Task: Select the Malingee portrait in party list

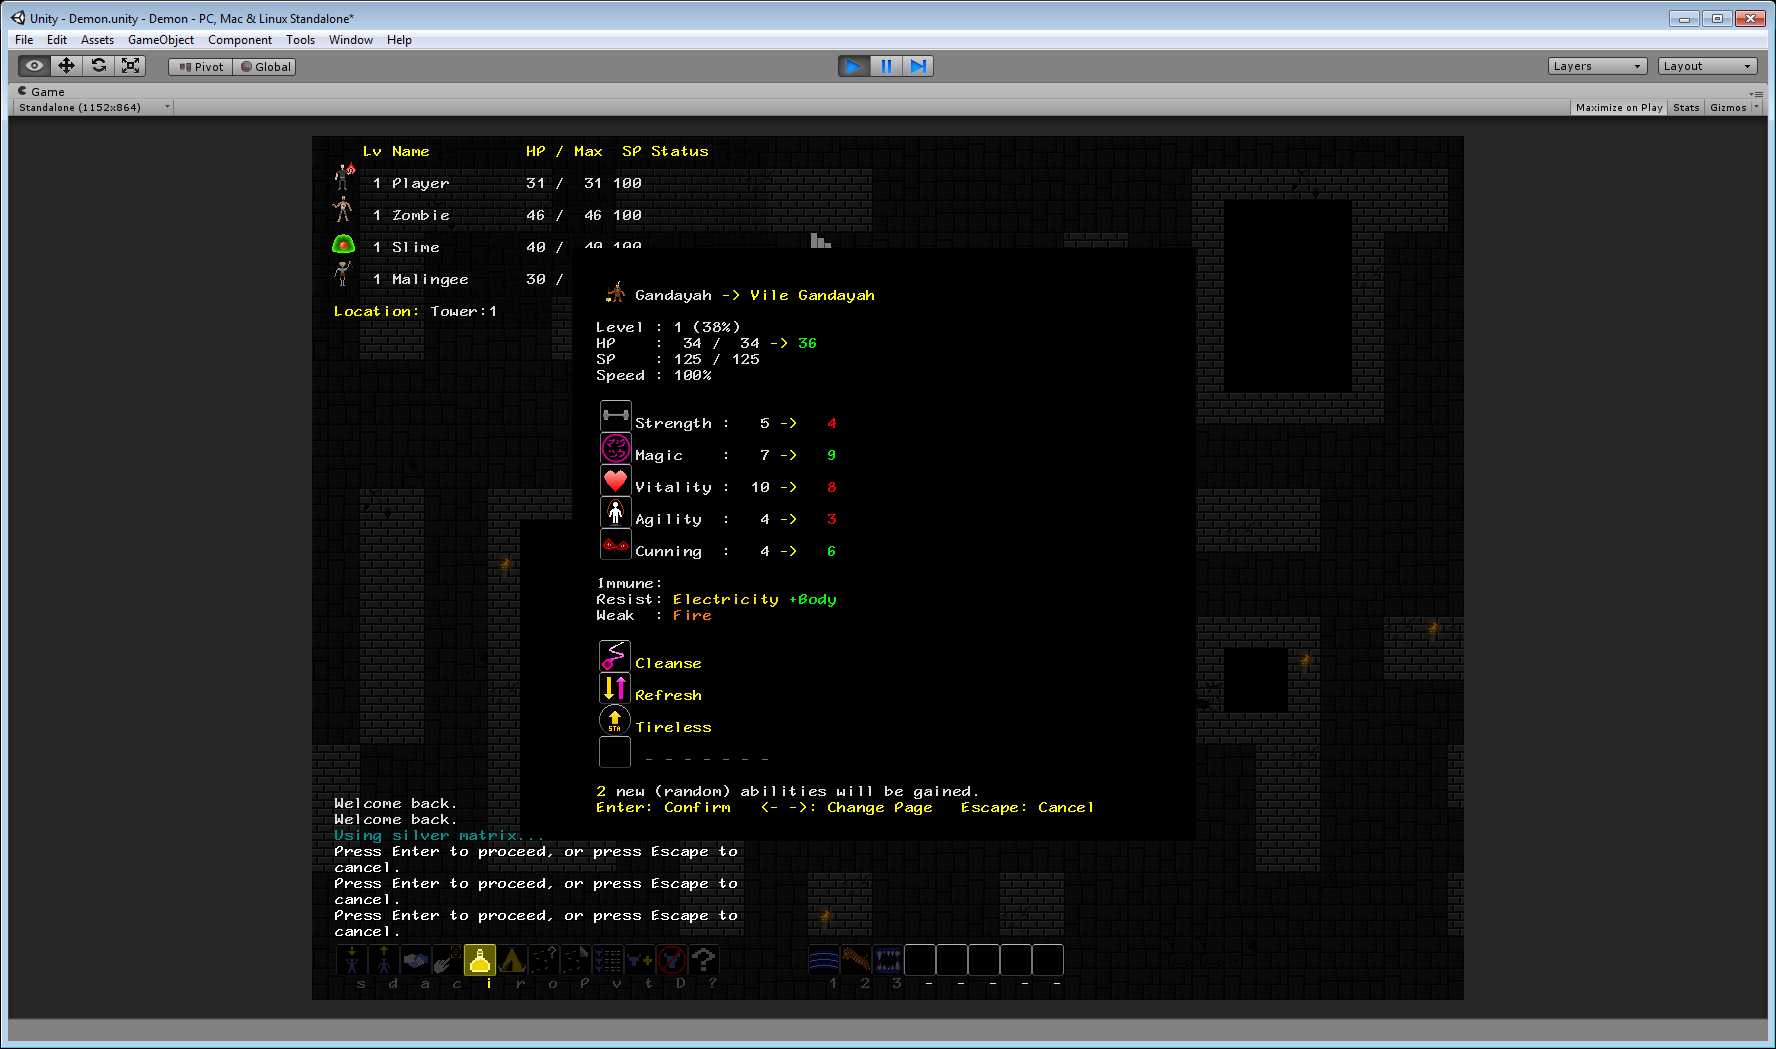Action: [343, 274]
